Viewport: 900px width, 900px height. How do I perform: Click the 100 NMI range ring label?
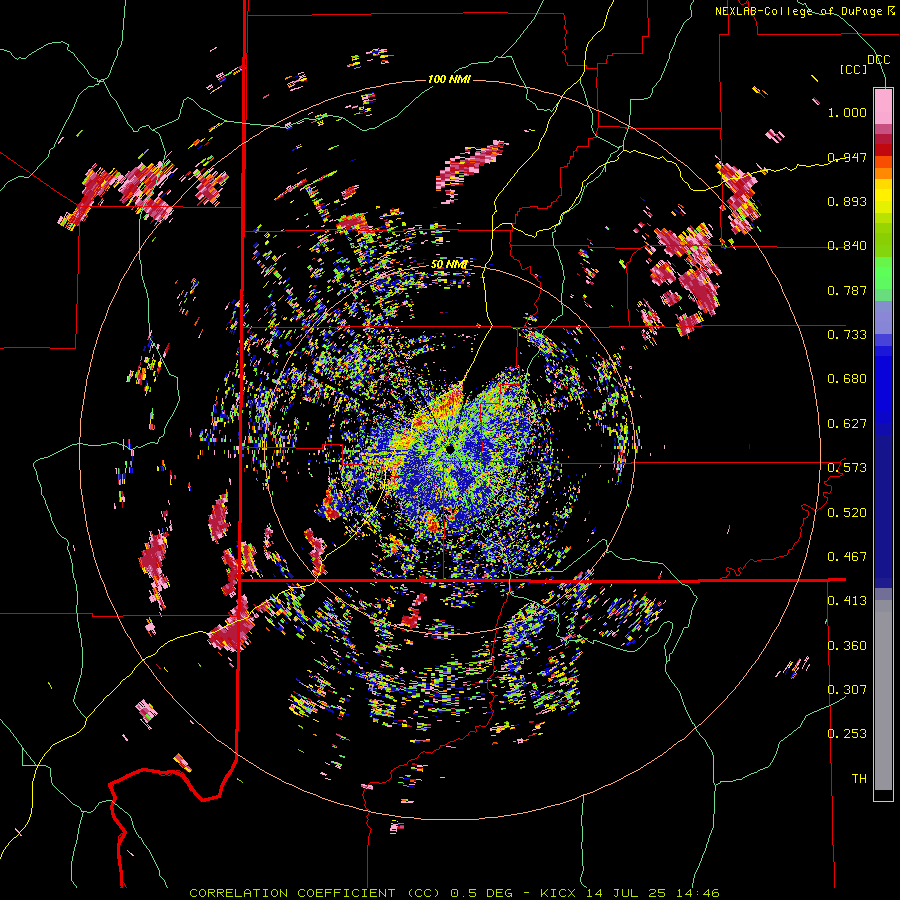pyautogui.click(x=449, y=79)
